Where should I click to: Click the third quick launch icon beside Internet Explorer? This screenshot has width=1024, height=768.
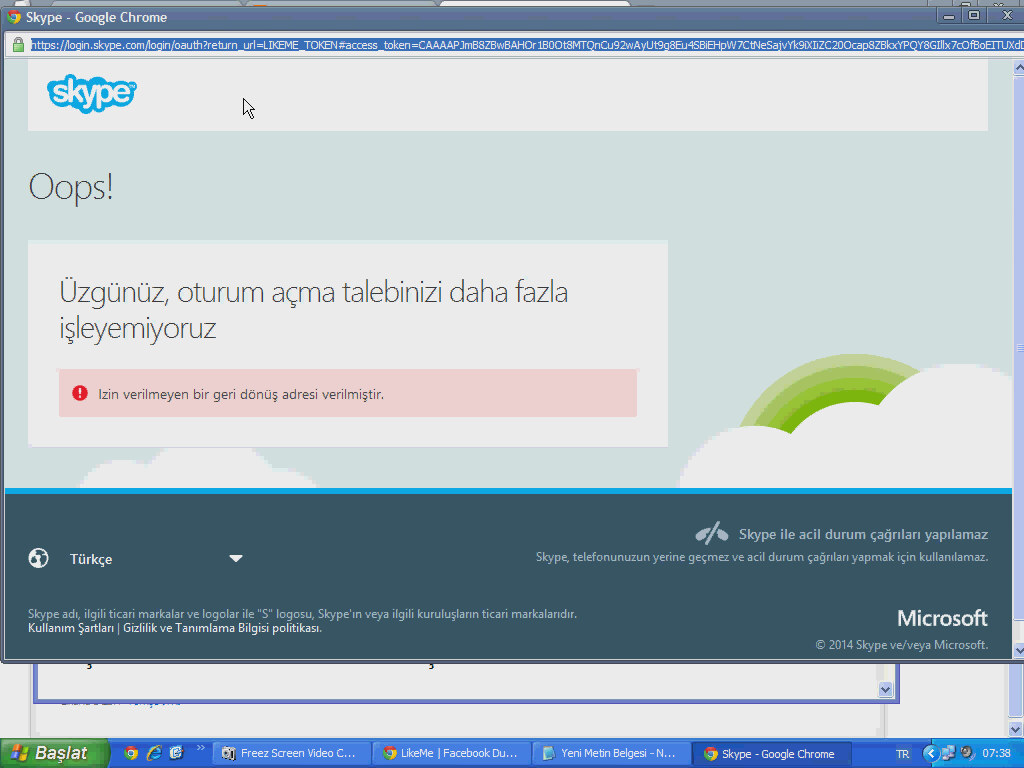click(x=176, y=753)
